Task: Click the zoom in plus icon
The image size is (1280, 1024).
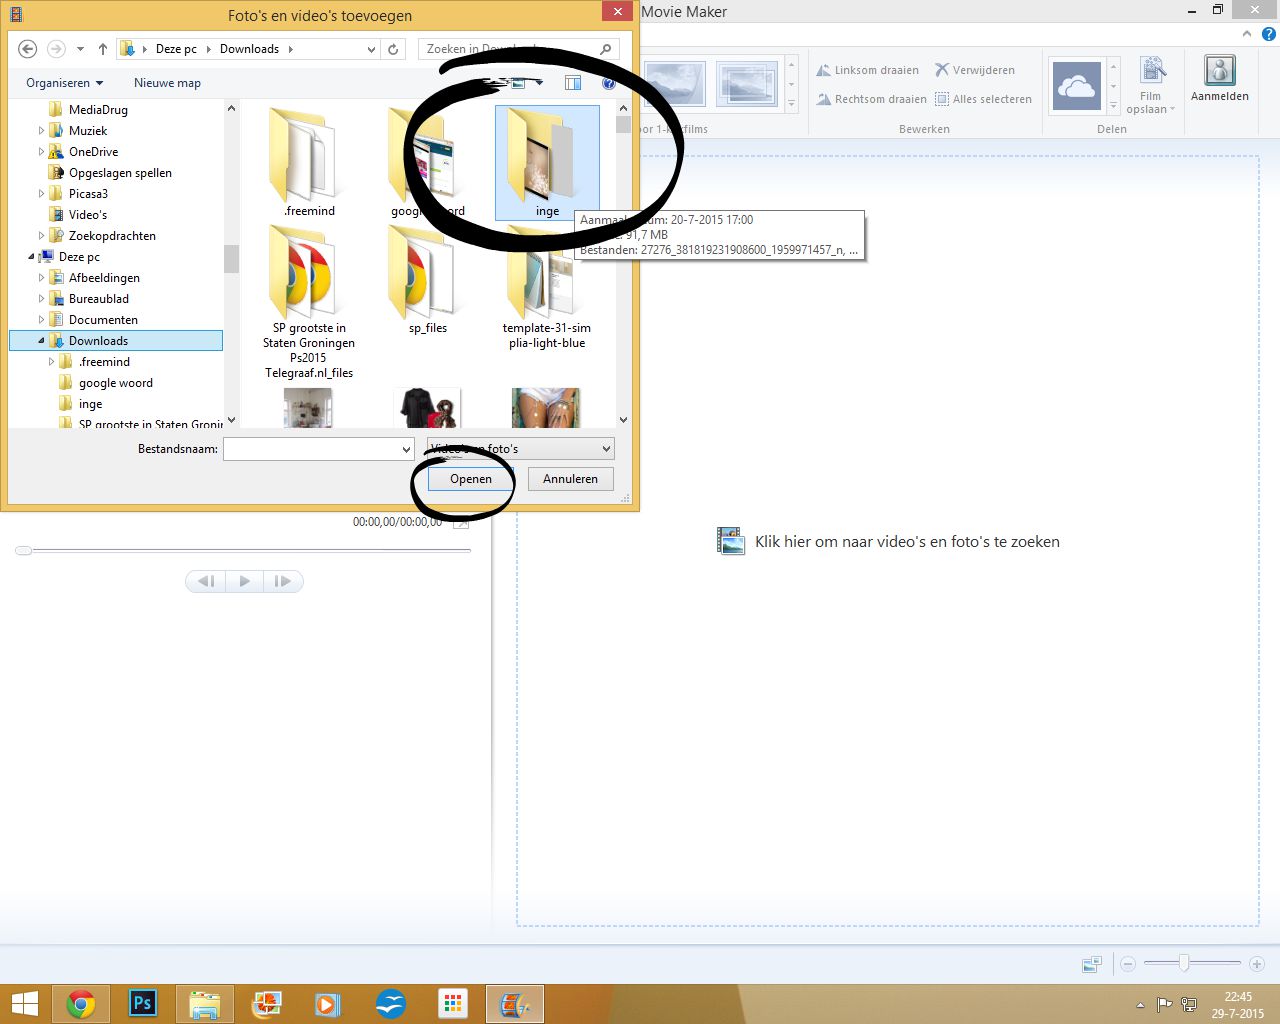Action: click(1257, 964)
